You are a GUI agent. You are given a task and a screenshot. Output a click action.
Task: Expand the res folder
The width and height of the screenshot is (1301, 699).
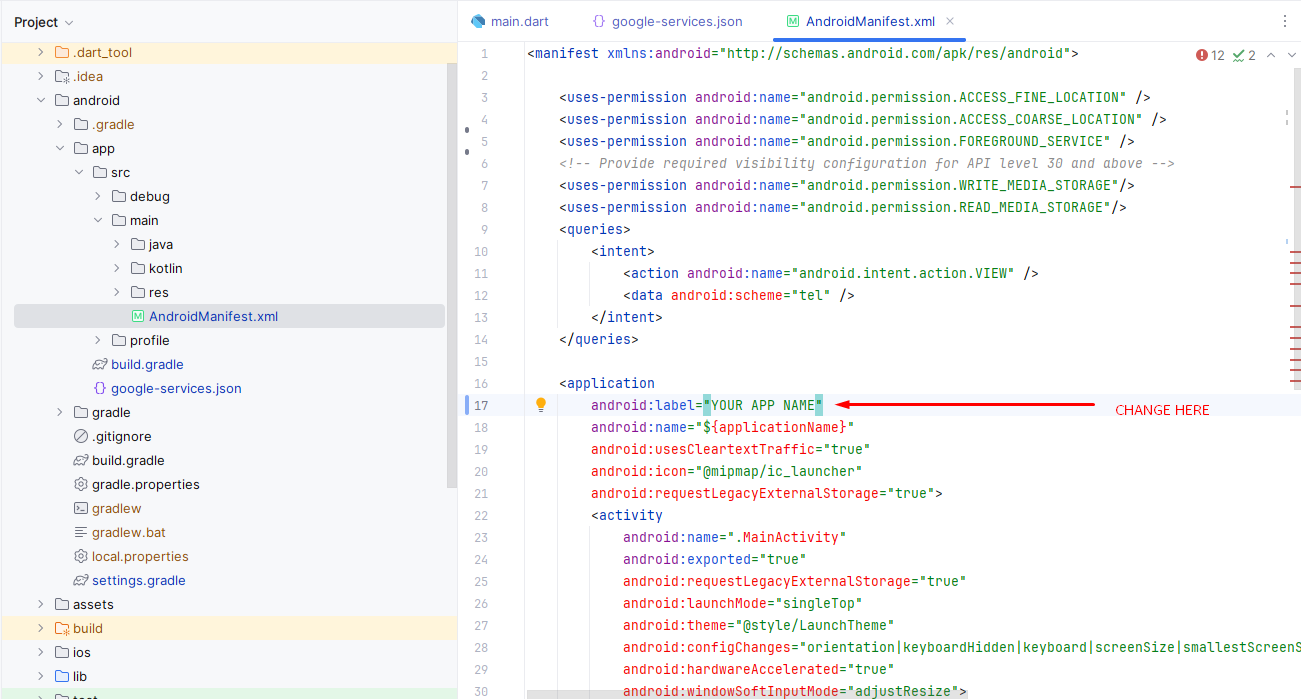click(x=117, y=292)
